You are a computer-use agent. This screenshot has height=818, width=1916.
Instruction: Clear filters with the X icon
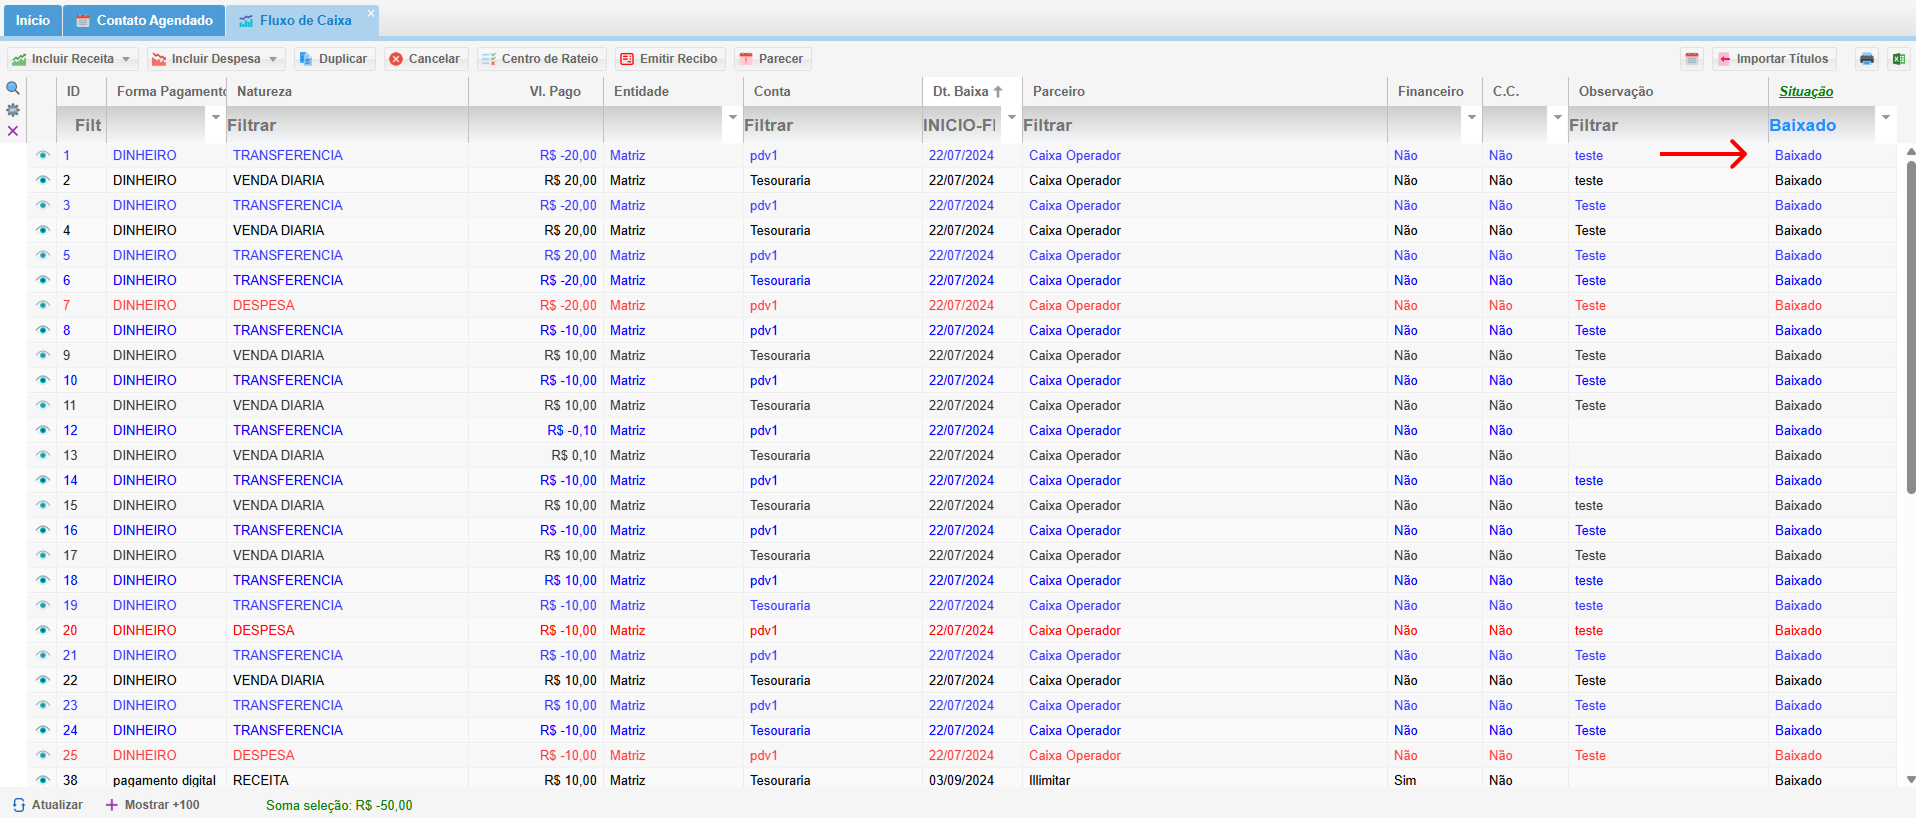pos(13,131)
